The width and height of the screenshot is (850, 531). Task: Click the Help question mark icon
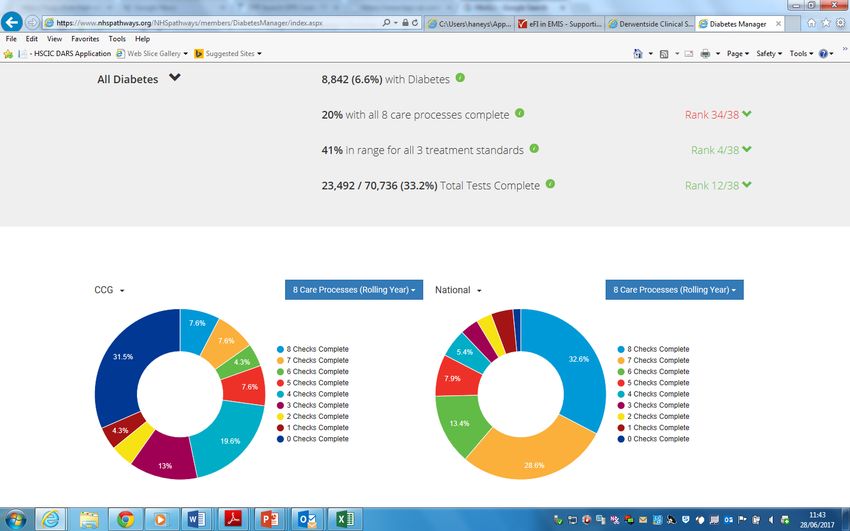[x=823, y=54]
